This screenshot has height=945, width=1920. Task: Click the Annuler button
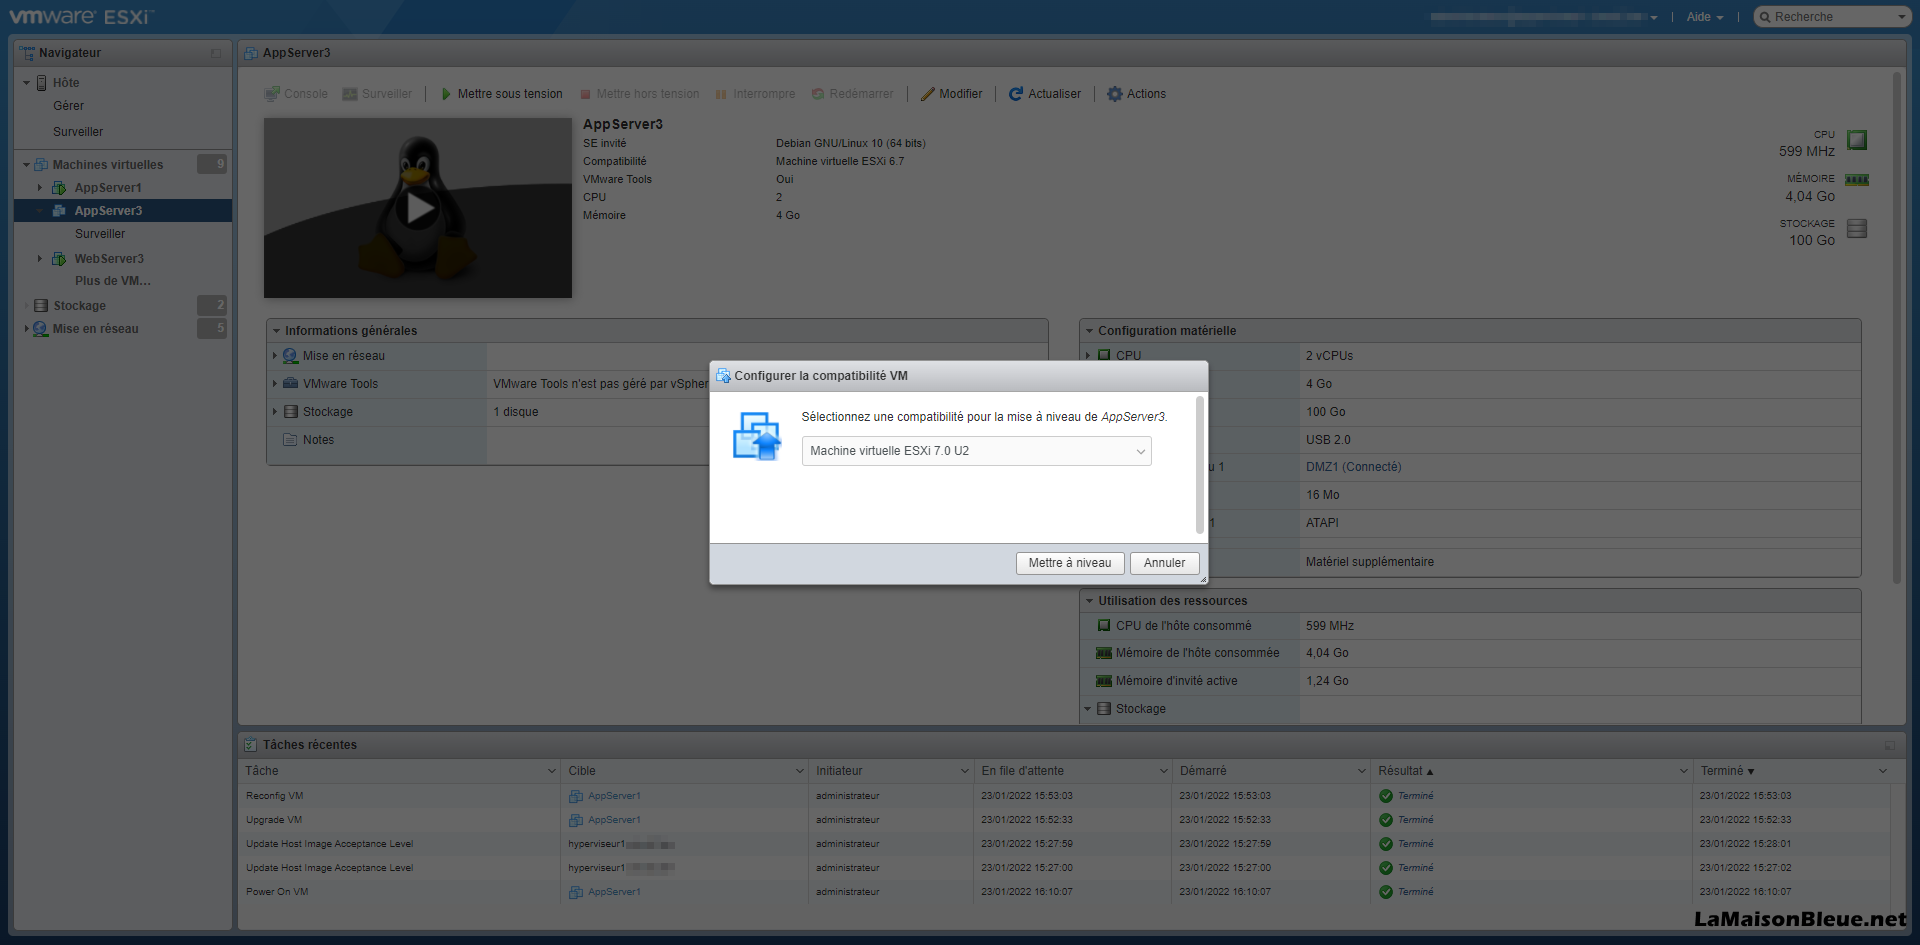click(x=1164, y=563)
